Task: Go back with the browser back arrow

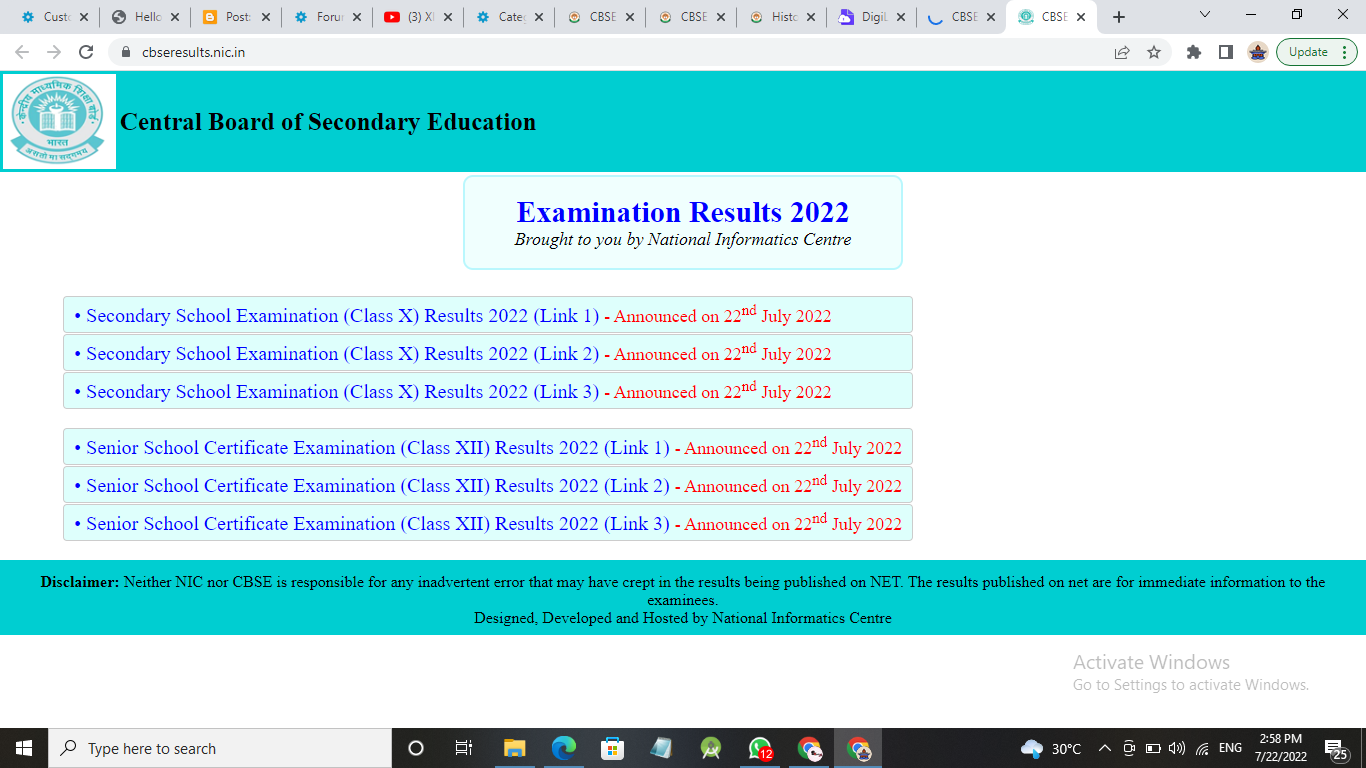Action: click(x=22, y=52)
